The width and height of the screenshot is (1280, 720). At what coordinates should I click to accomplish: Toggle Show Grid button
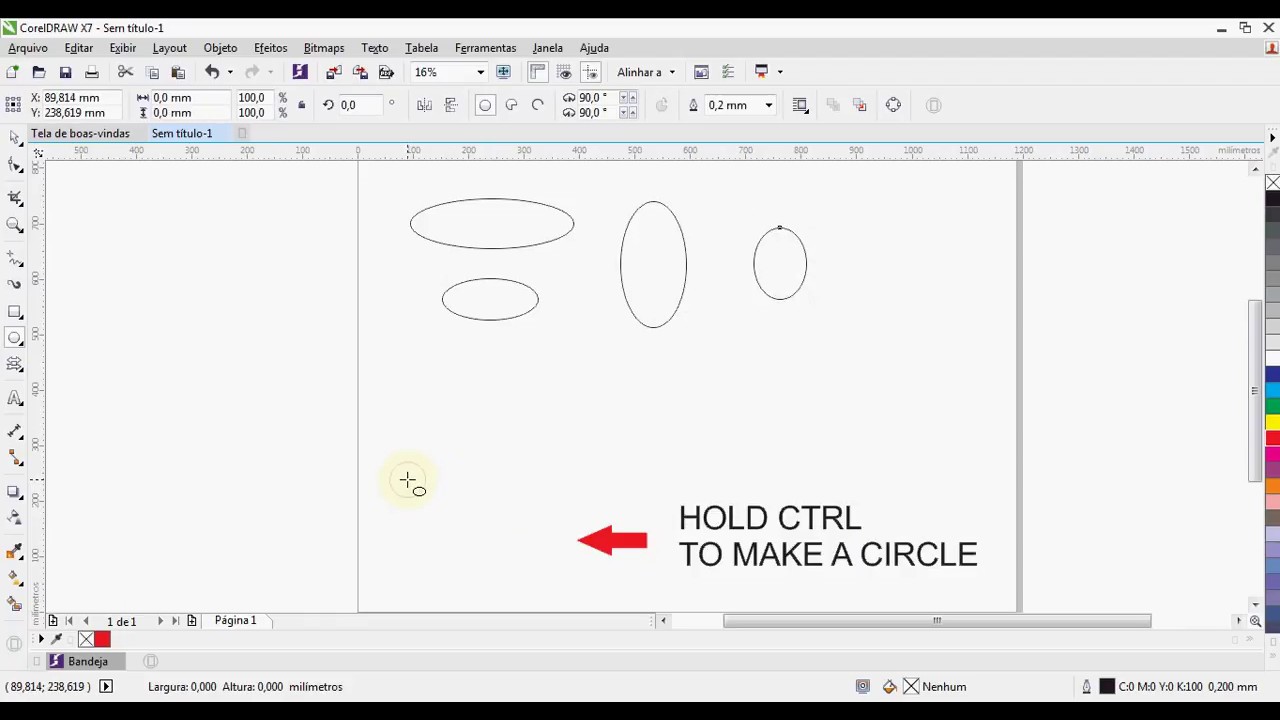tap(565, 72)
